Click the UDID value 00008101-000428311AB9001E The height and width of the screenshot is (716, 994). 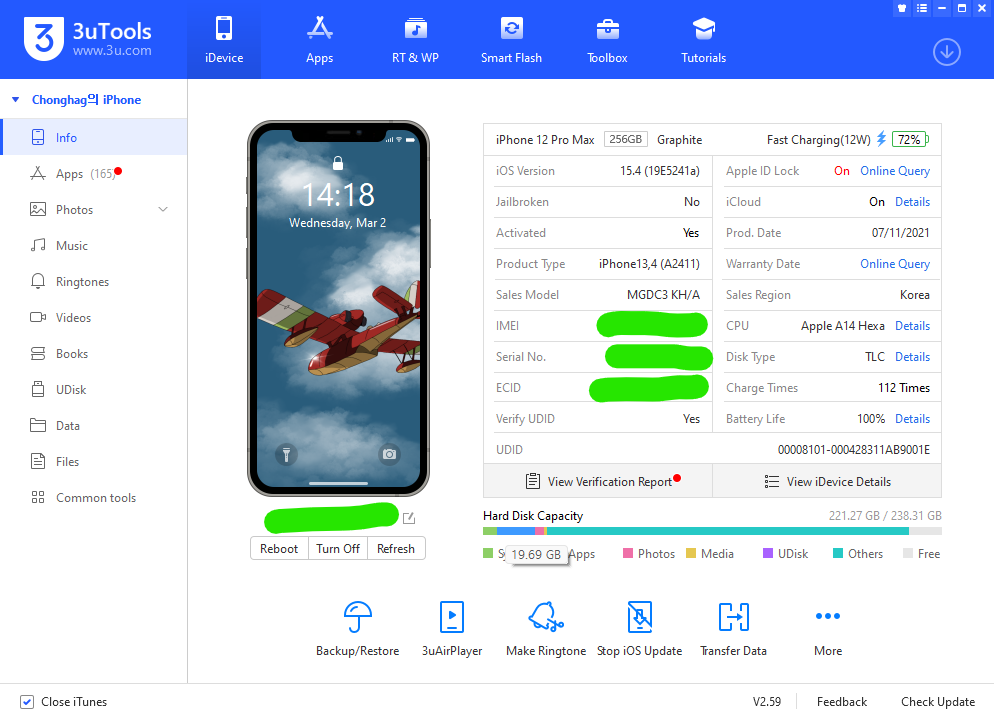coord(853,450)
